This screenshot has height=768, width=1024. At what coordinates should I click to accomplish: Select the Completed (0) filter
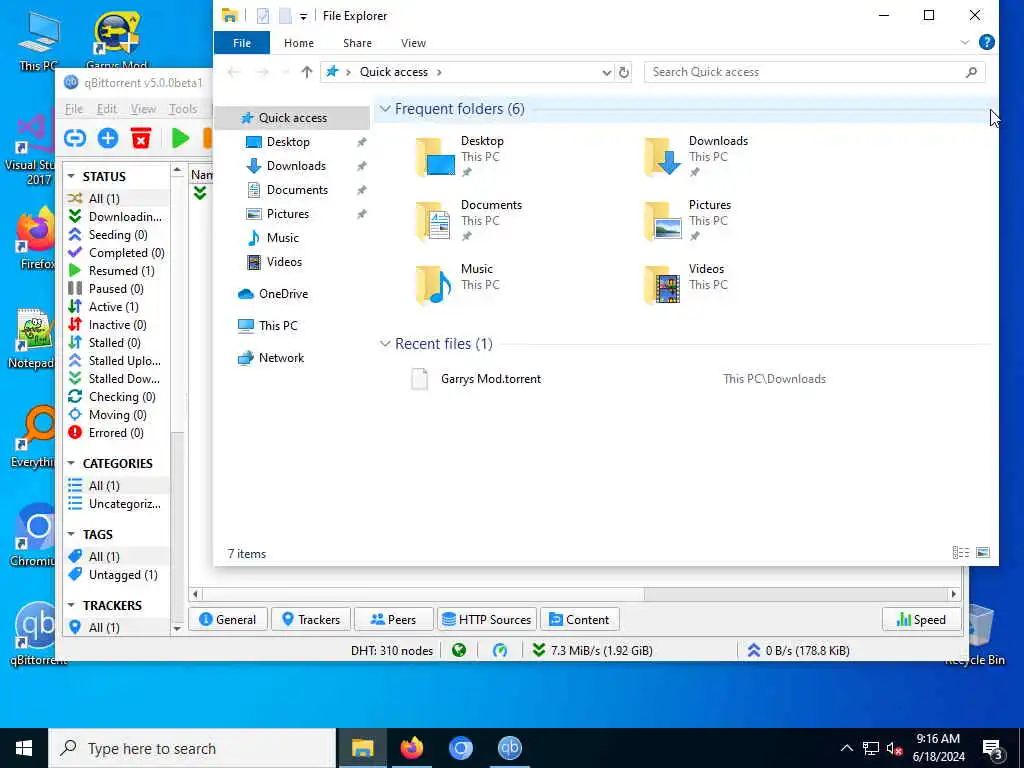[117, 253]
